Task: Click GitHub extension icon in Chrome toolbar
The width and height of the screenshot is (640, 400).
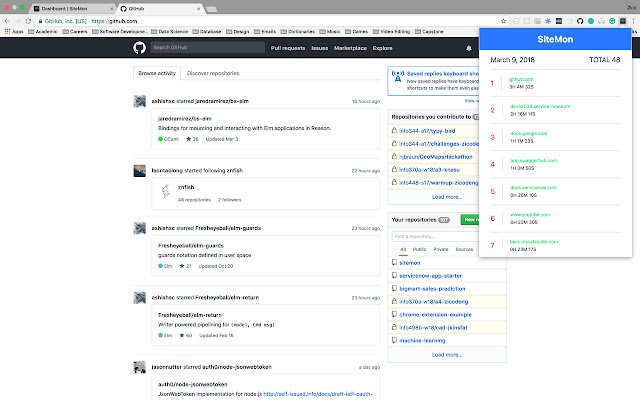Action: pyautogui.click(x=580, y=21)
